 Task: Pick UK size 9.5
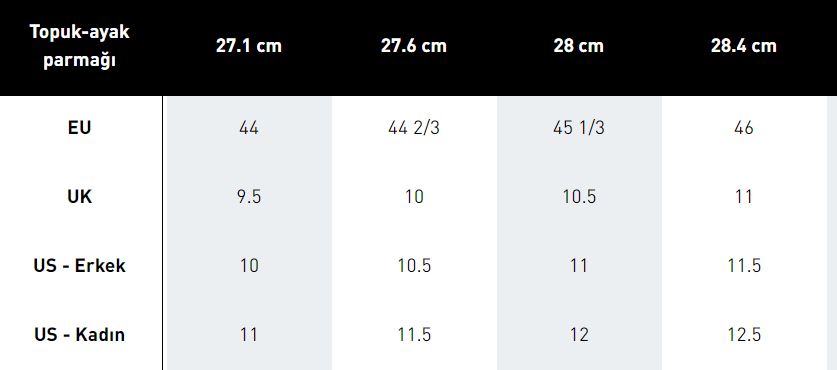(x=249, y=197)
